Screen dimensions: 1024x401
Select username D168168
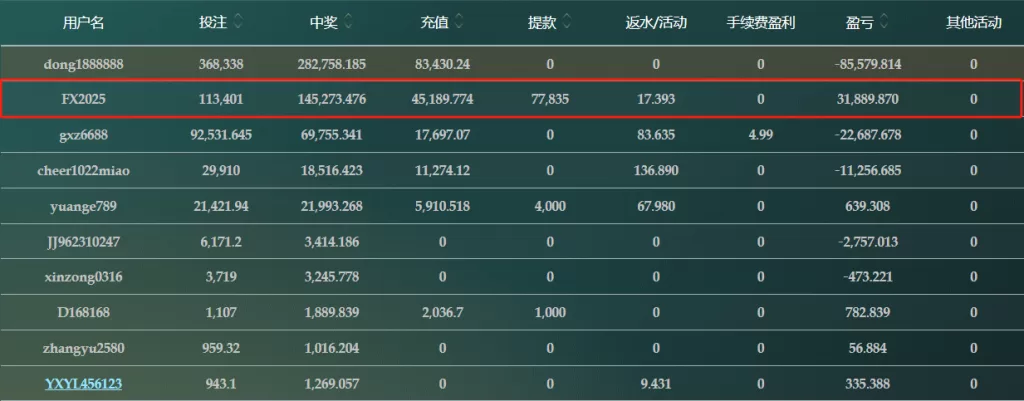pos(84,312)
